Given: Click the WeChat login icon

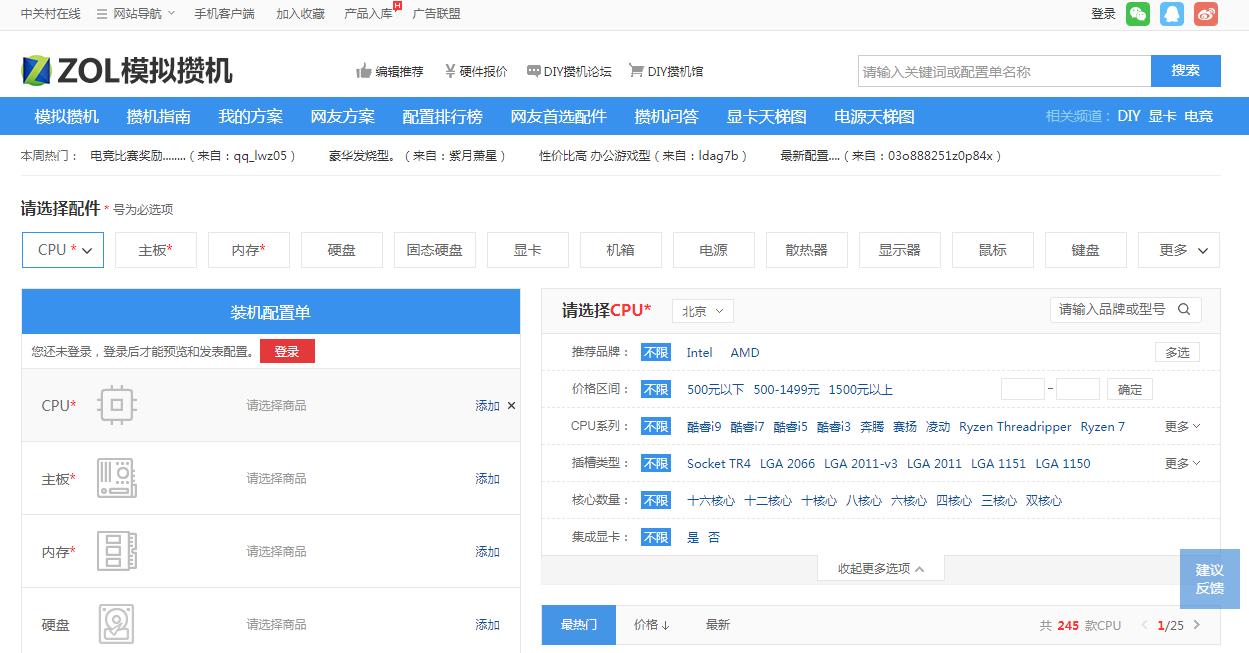Looking at the screenshot, I should point(1137,14).
